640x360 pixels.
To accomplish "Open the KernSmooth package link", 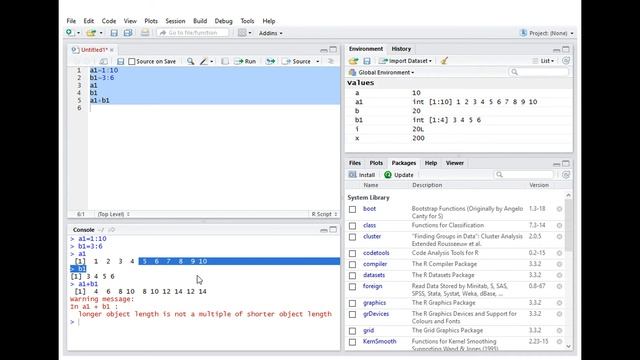I will tap(379, 341).
